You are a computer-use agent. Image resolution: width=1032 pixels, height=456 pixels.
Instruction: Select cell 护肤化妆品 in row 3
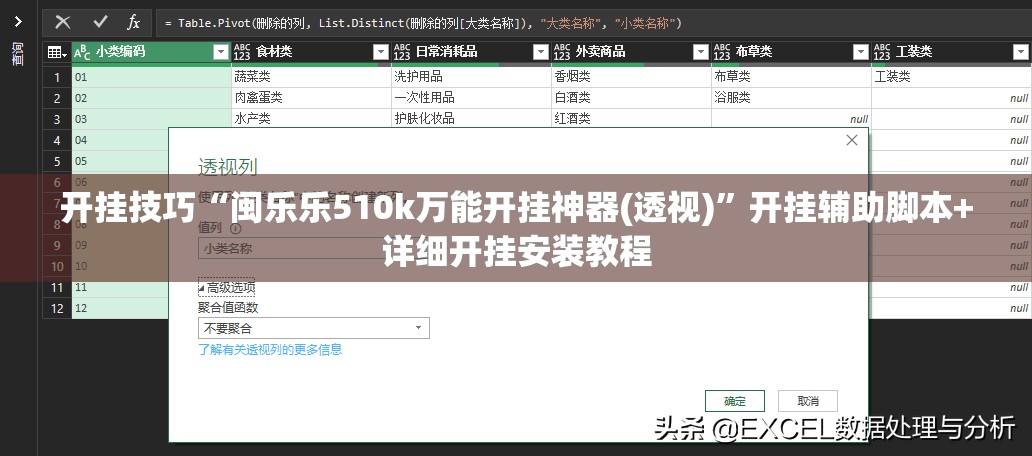[471, 119]
